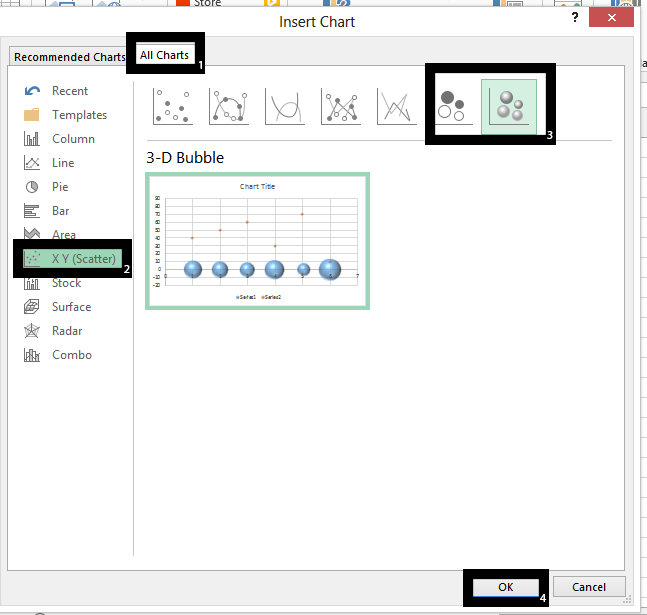Select the flat Bubble chart subtype
The image size is (647, 615).
coord(453,106)
